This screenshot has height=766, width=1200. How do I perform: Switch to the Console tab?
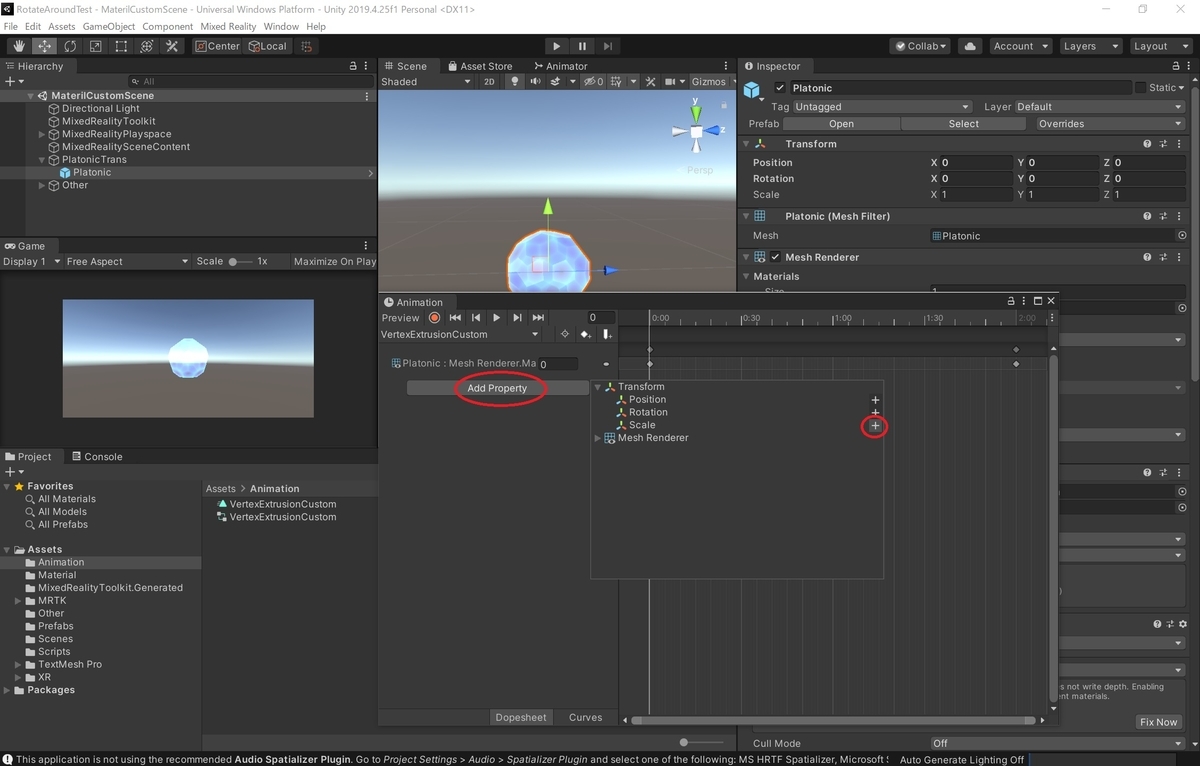tap(96, 457)
